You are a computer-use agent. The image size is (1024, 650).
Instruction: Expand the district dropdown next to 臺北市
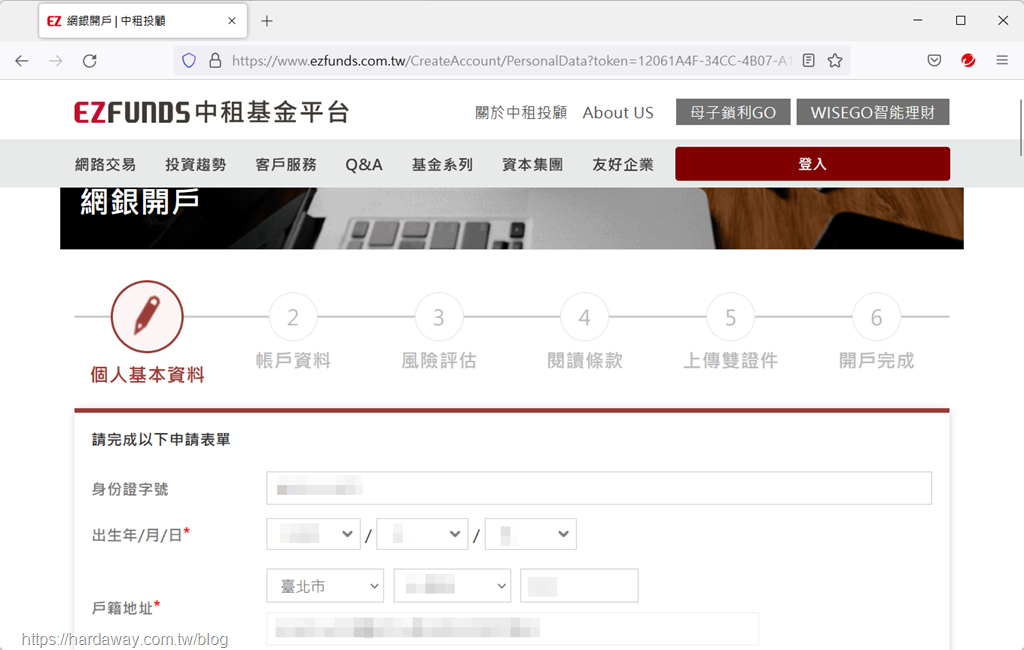pyautogui.click(x=452, y=586)
